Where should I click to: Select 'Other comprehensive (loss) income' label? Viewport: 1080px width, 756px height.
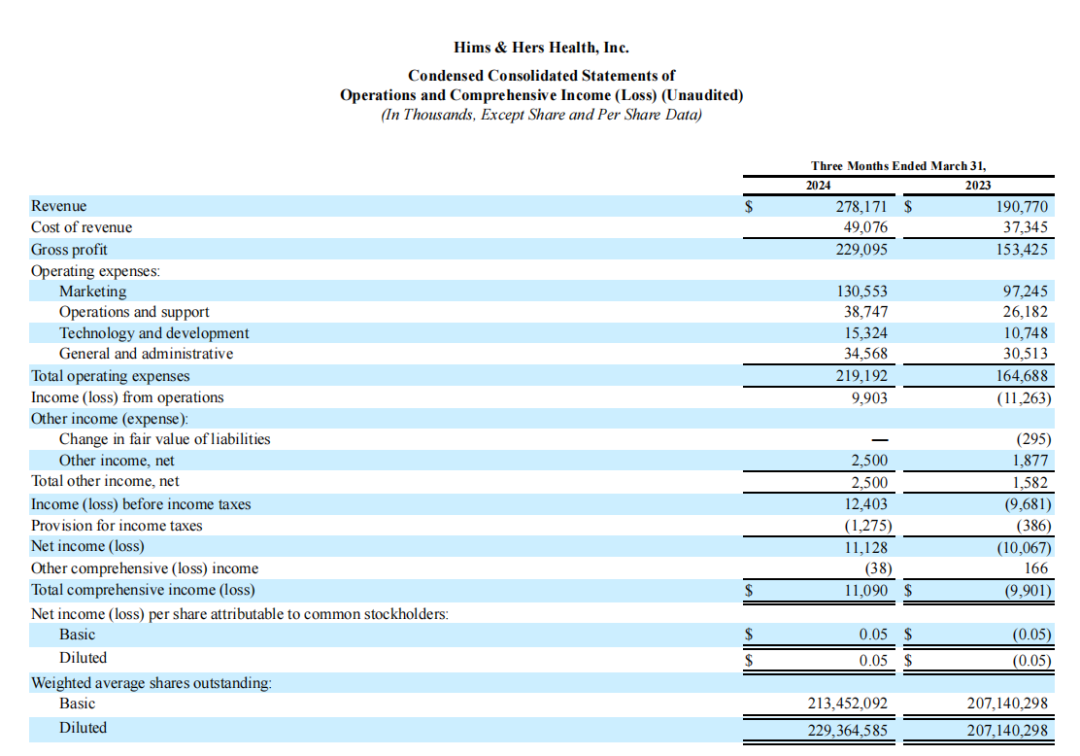point(145,568)
